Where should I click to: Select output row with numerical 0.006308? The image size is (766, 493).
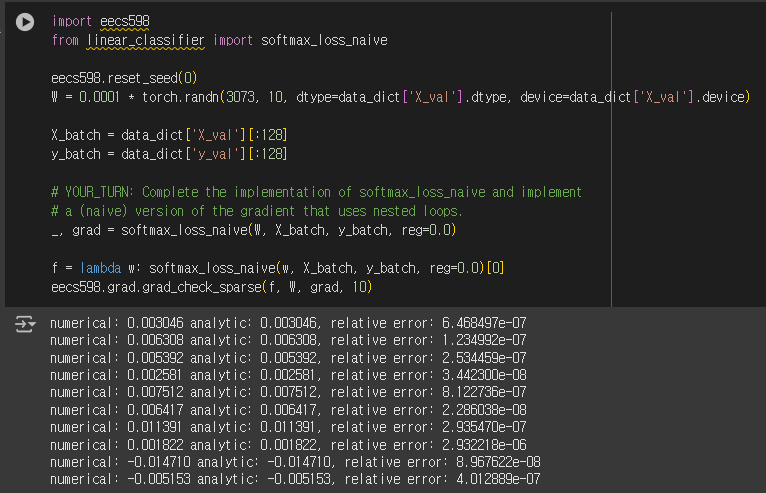288,340
